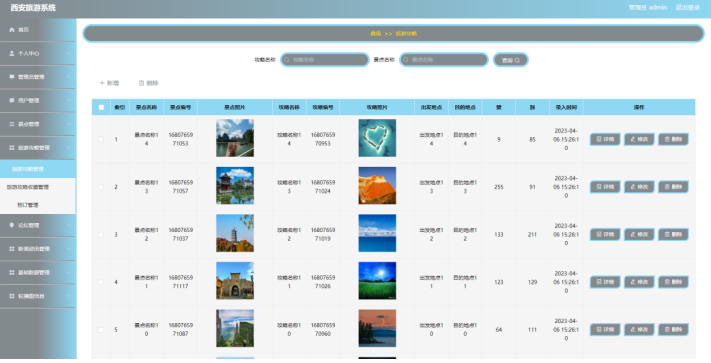Focus the 景点名称 search input
Viewport: 711px width, 363px height.
point(444,60)
